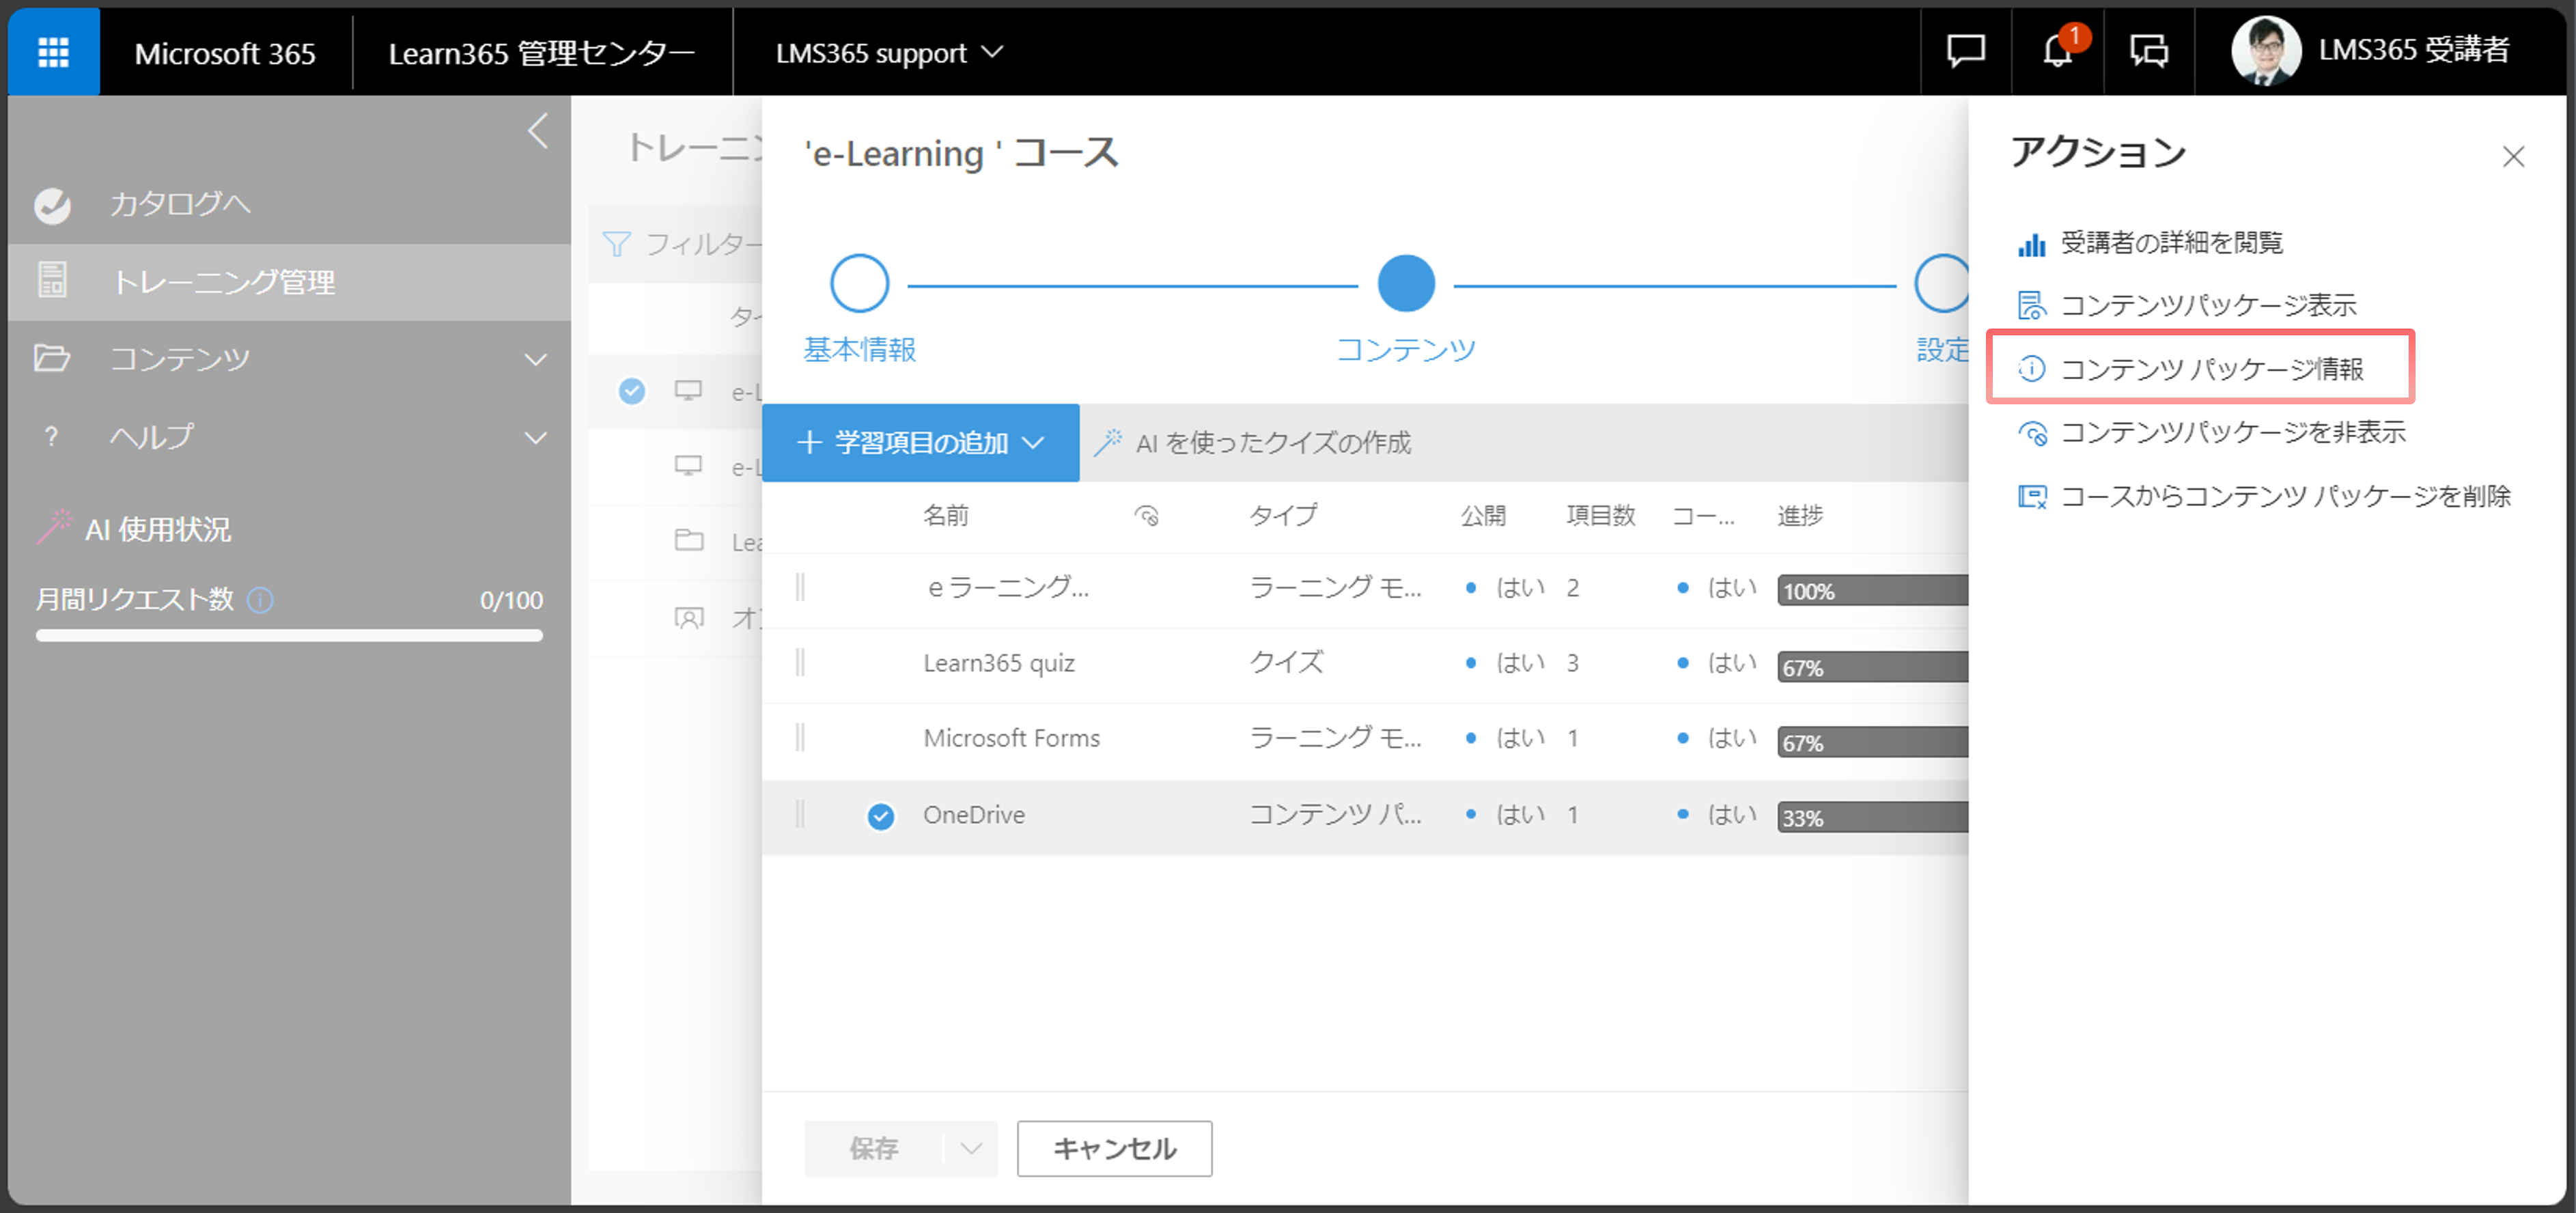Click the e ラーニング... name cell
Screen dimensions: 2576x1213
pos(1008,587)
